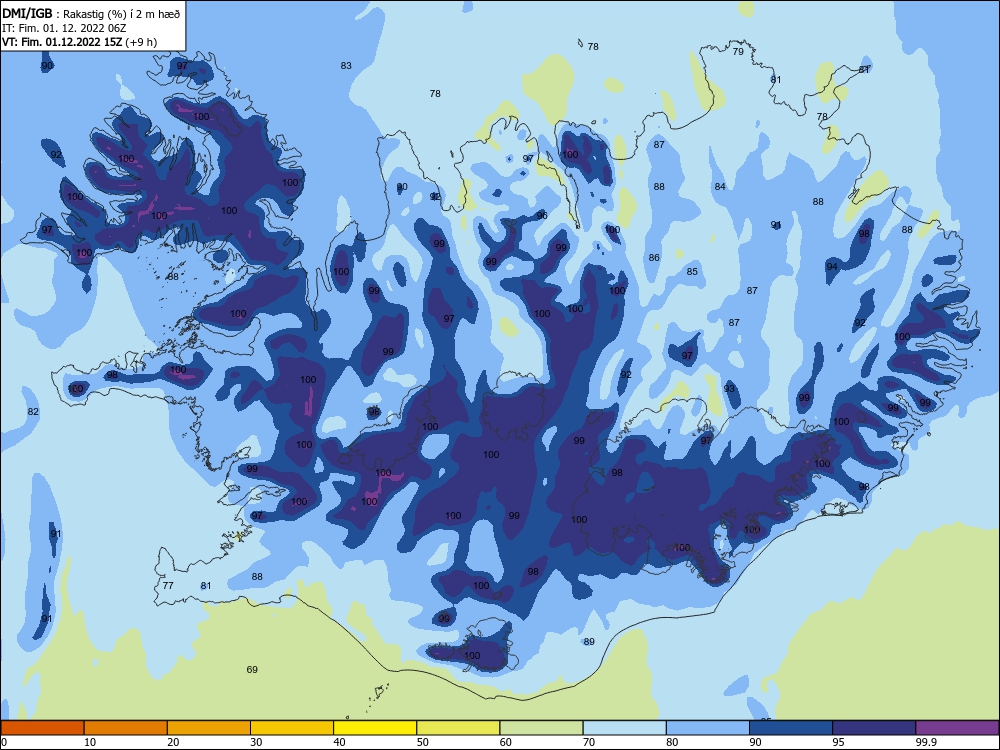Click the '95' legend scale label
Screen dimensions: 1000x750
[839, 742]
